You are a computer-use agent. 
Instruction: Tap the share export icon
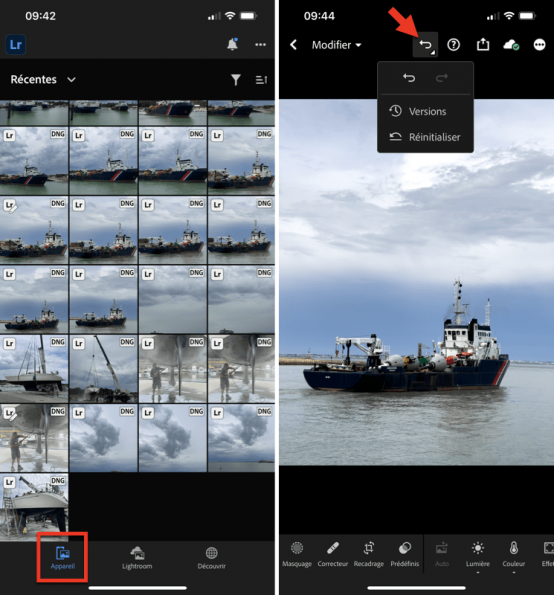click(x=483, y=44)
